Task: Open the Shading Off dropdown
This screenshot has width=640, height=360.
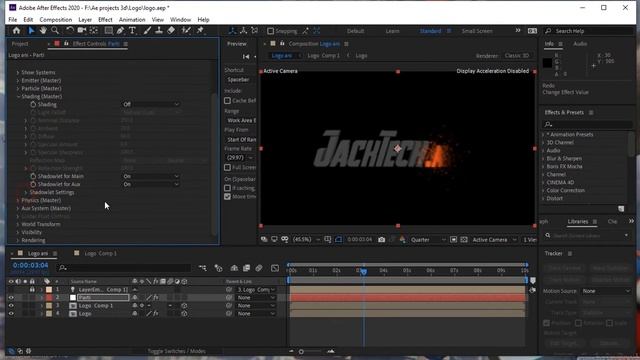Action: point(151,104)
